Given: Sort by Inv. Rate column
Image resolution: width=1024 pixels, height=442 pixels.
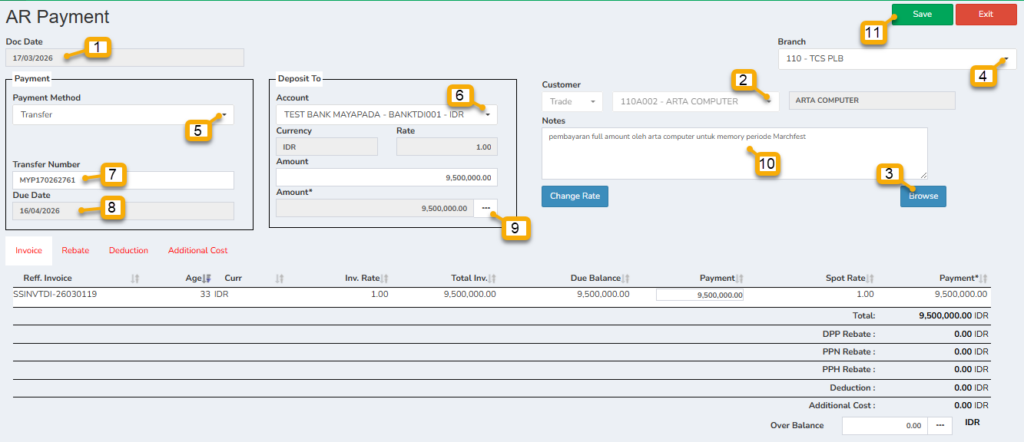Looking at the screenshot, I should (x=384, y=277).
